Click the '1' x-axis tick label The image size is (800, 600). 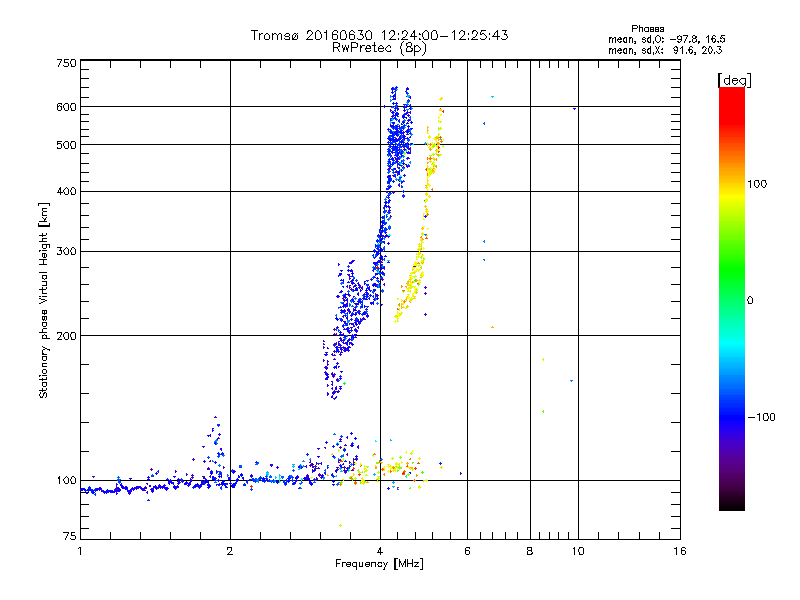click(x=80, y=551)
